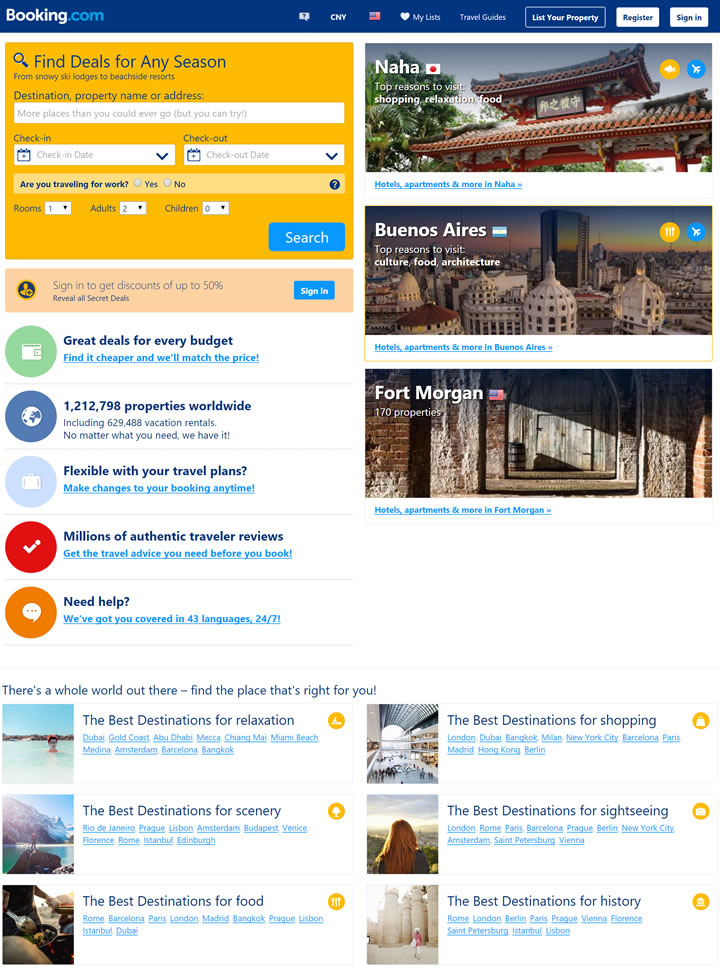Viewport: 720px width, 977px height.
Task: Click the fork and knife icon on Buenos Aires card
Action: click(670, 232)
